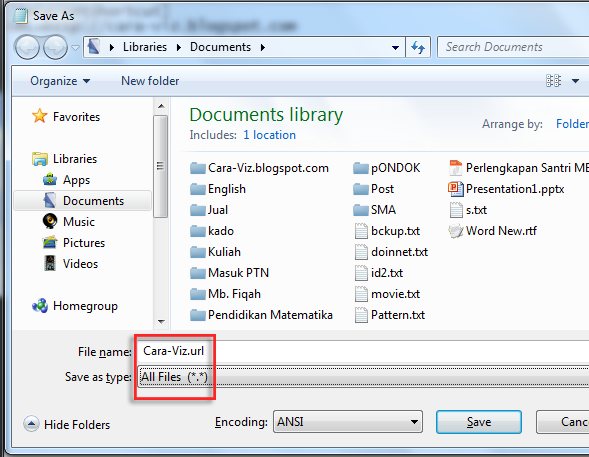The width and height of the screenshot is (589, 457).
Task: Open Arrange by Folder dropdown
Action: click(572, 124)
